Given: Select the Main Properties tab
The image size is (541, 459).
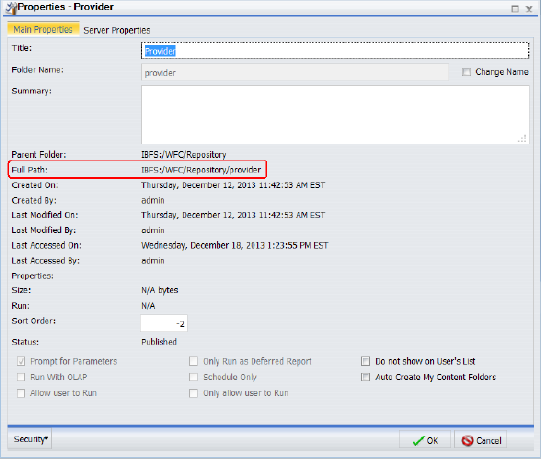Looking at the screenshot, I should click(x=43, y=29).
